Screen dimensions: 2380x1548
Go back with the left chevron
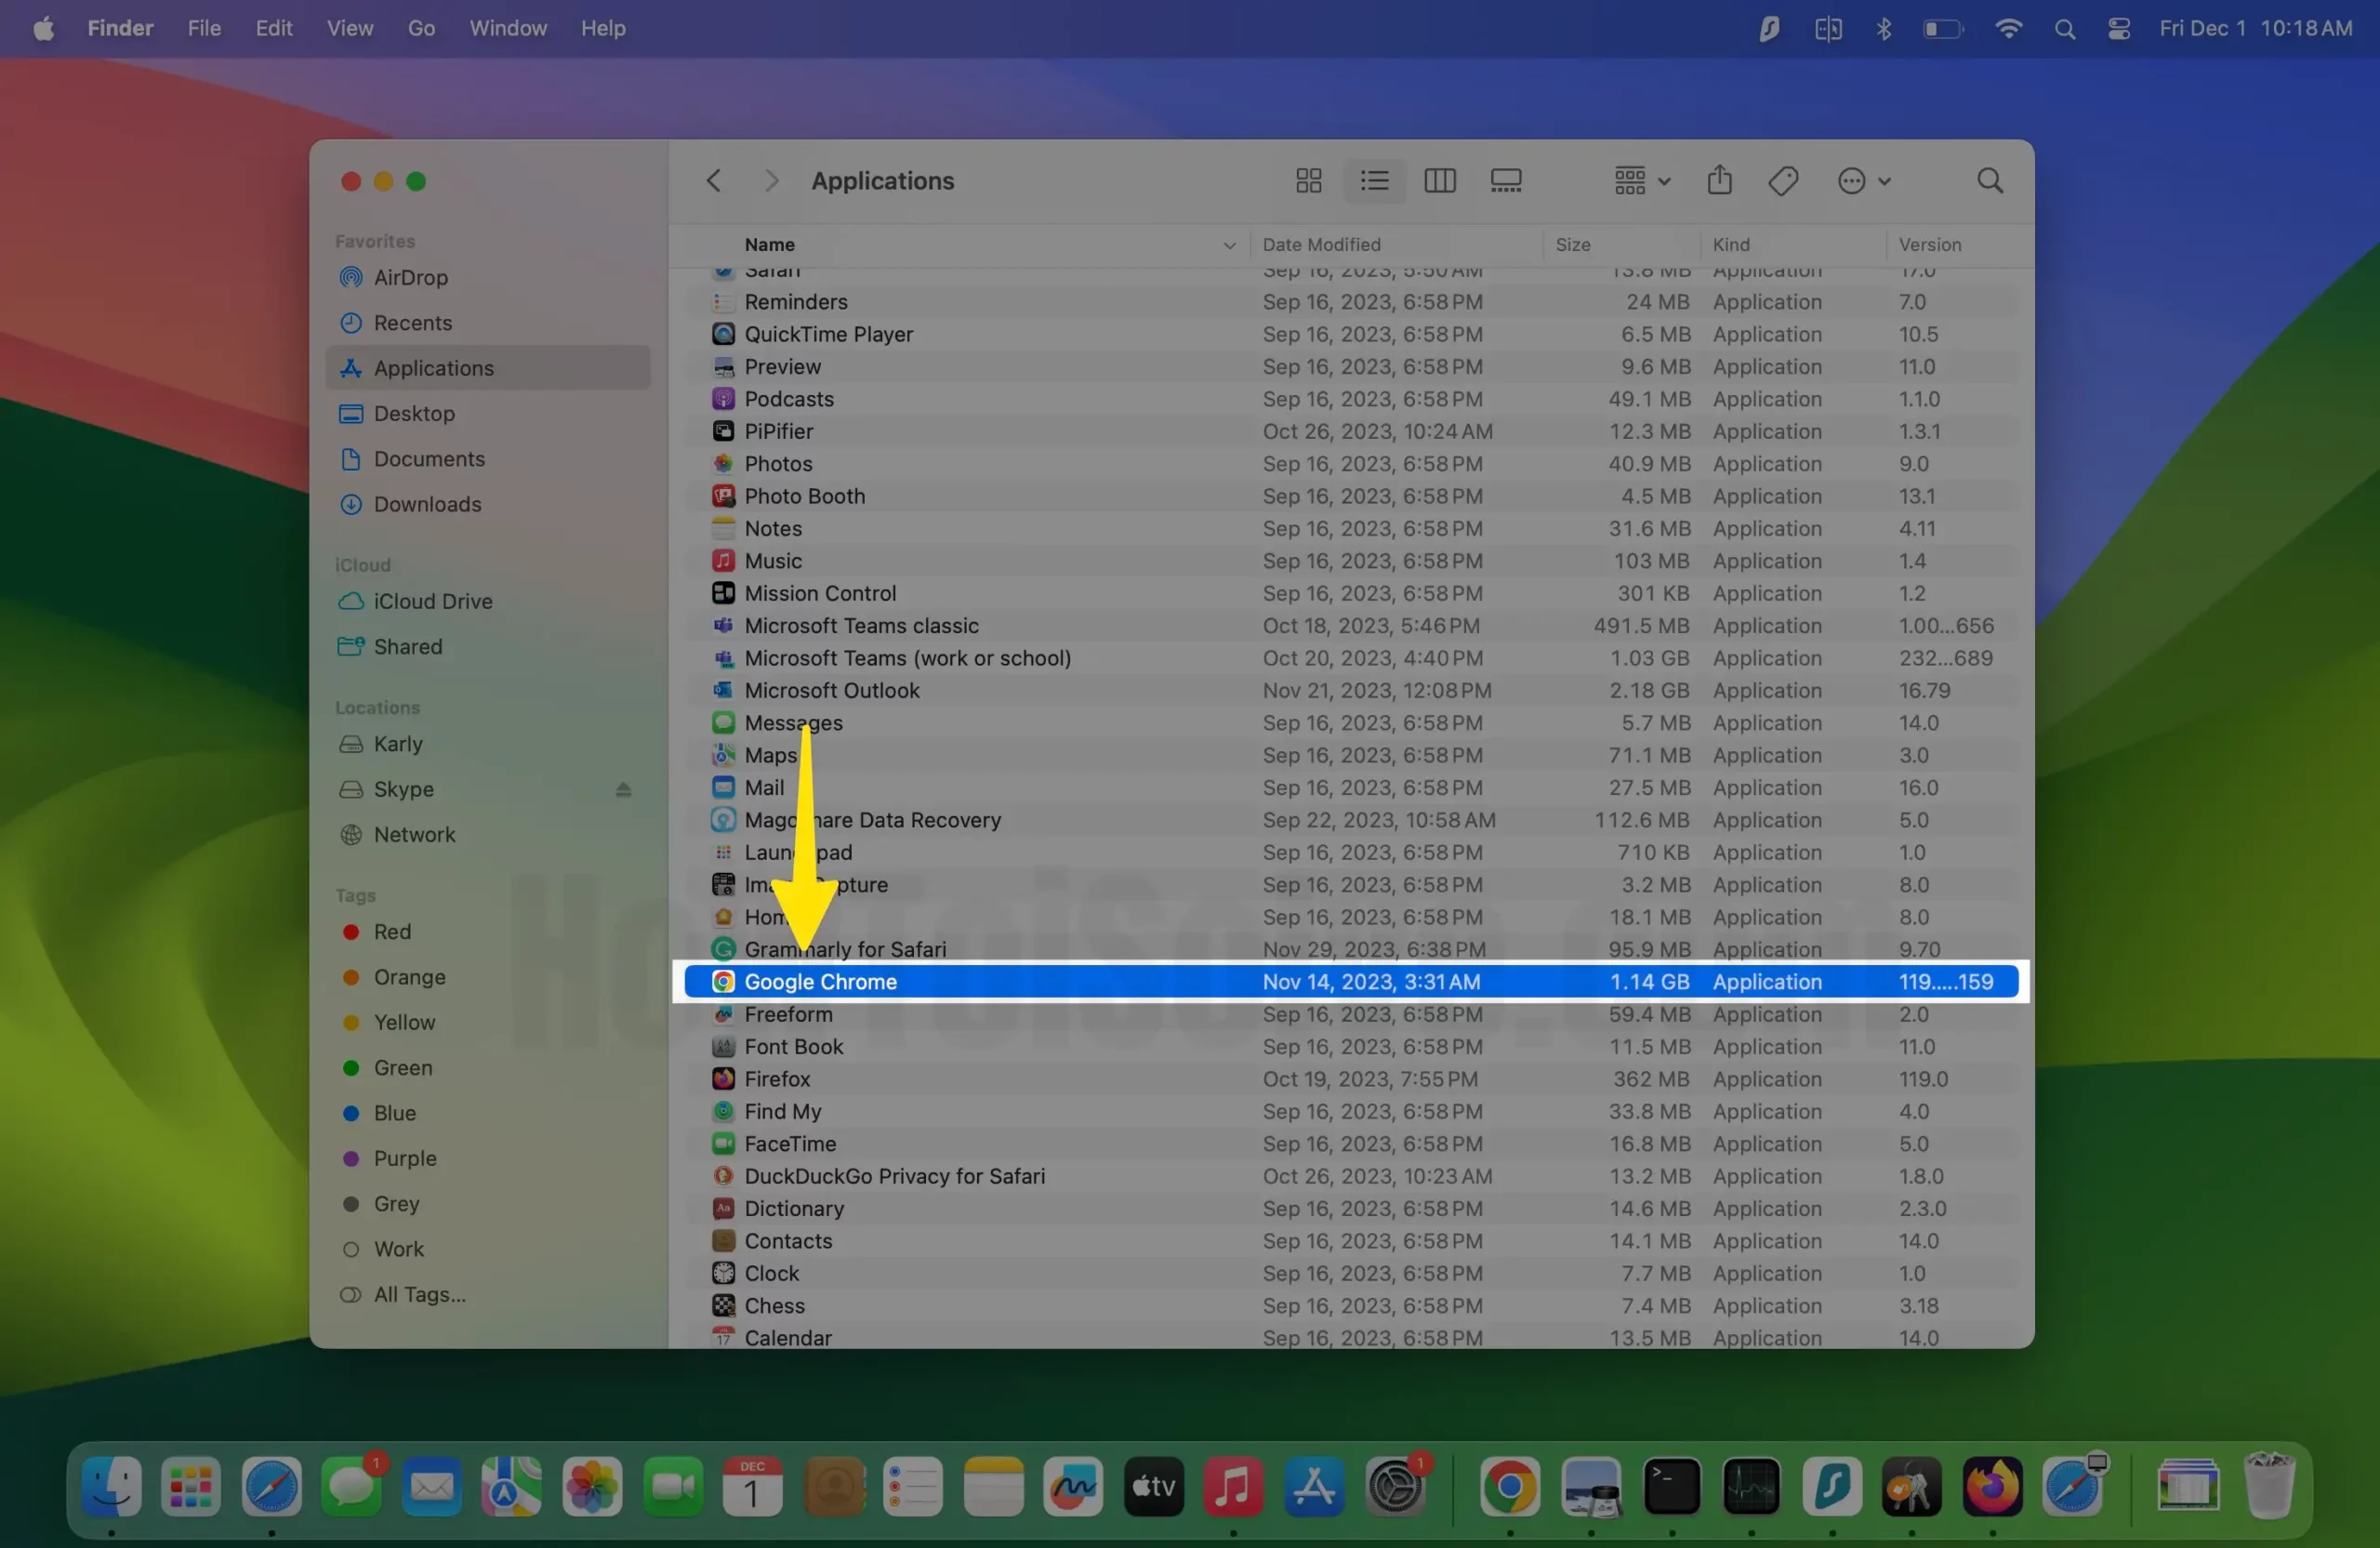tap(713, 181)
